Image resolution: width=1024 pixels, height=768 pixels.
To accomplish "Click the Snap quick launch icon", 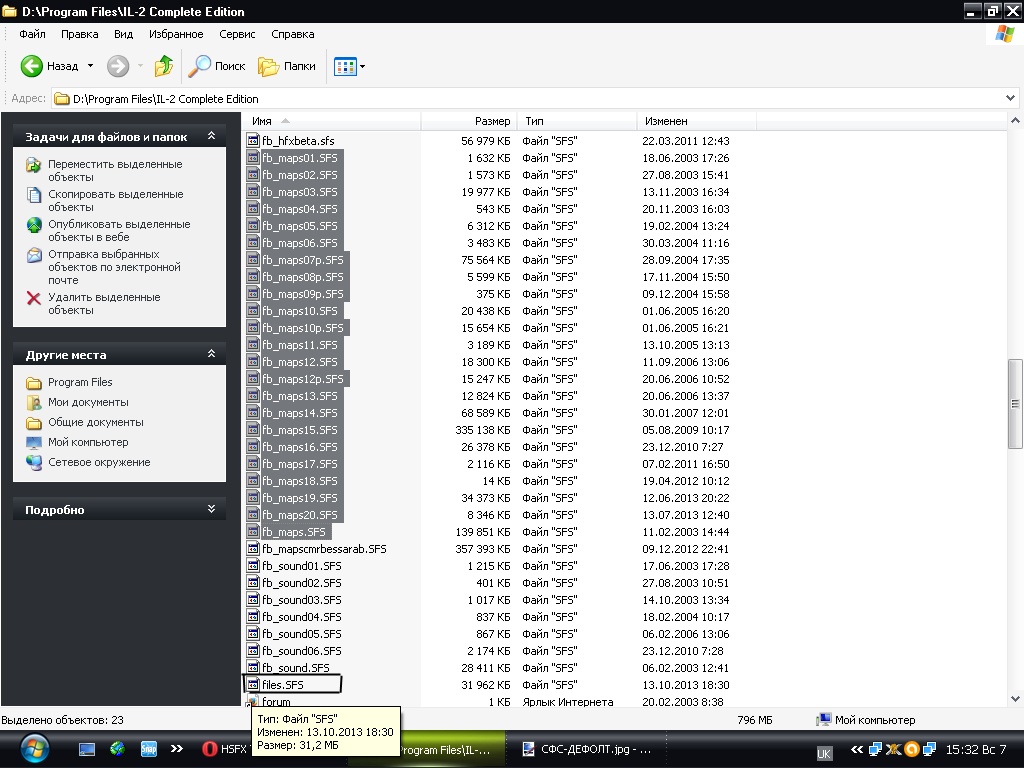I will (149, 749).
